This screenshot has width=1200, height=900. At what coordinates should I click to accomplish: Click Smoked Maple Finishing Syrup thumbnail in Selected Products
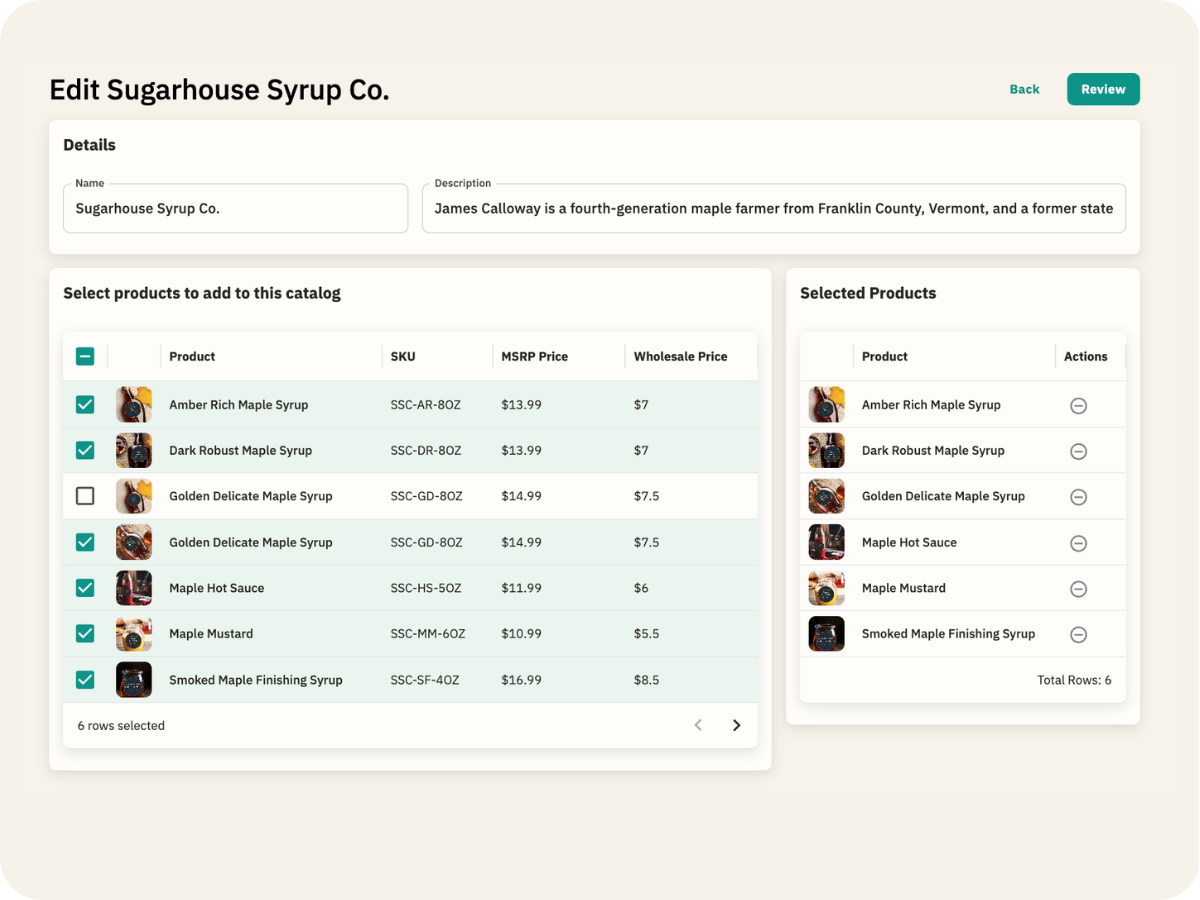pyautogui.click(x=827, y=634)
